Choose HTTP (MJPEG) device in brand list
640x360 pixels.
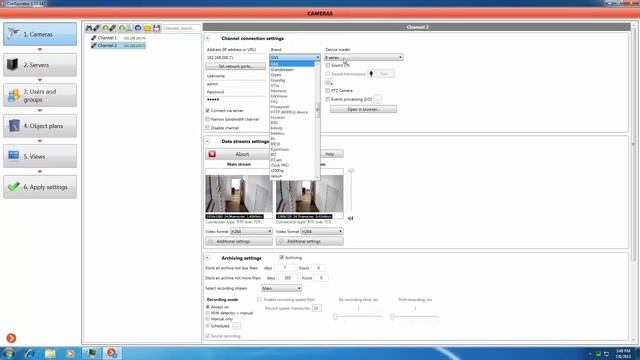point(292,112)
